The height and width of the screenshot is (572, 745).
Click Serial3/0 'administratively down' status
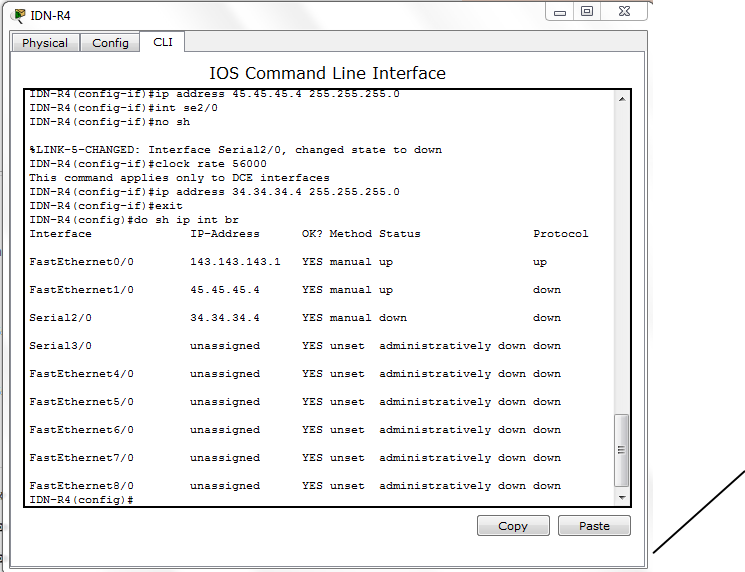[452, 346]
